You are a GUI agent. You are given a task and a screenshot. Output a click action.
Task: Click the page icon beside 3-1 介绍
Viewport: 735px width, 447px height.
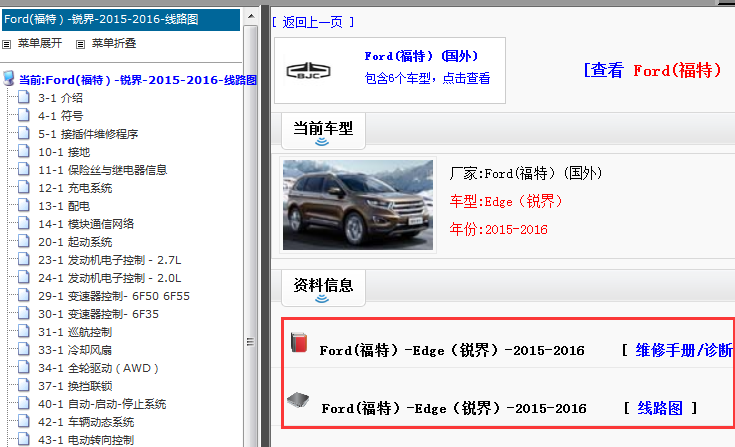click(23, 97)
